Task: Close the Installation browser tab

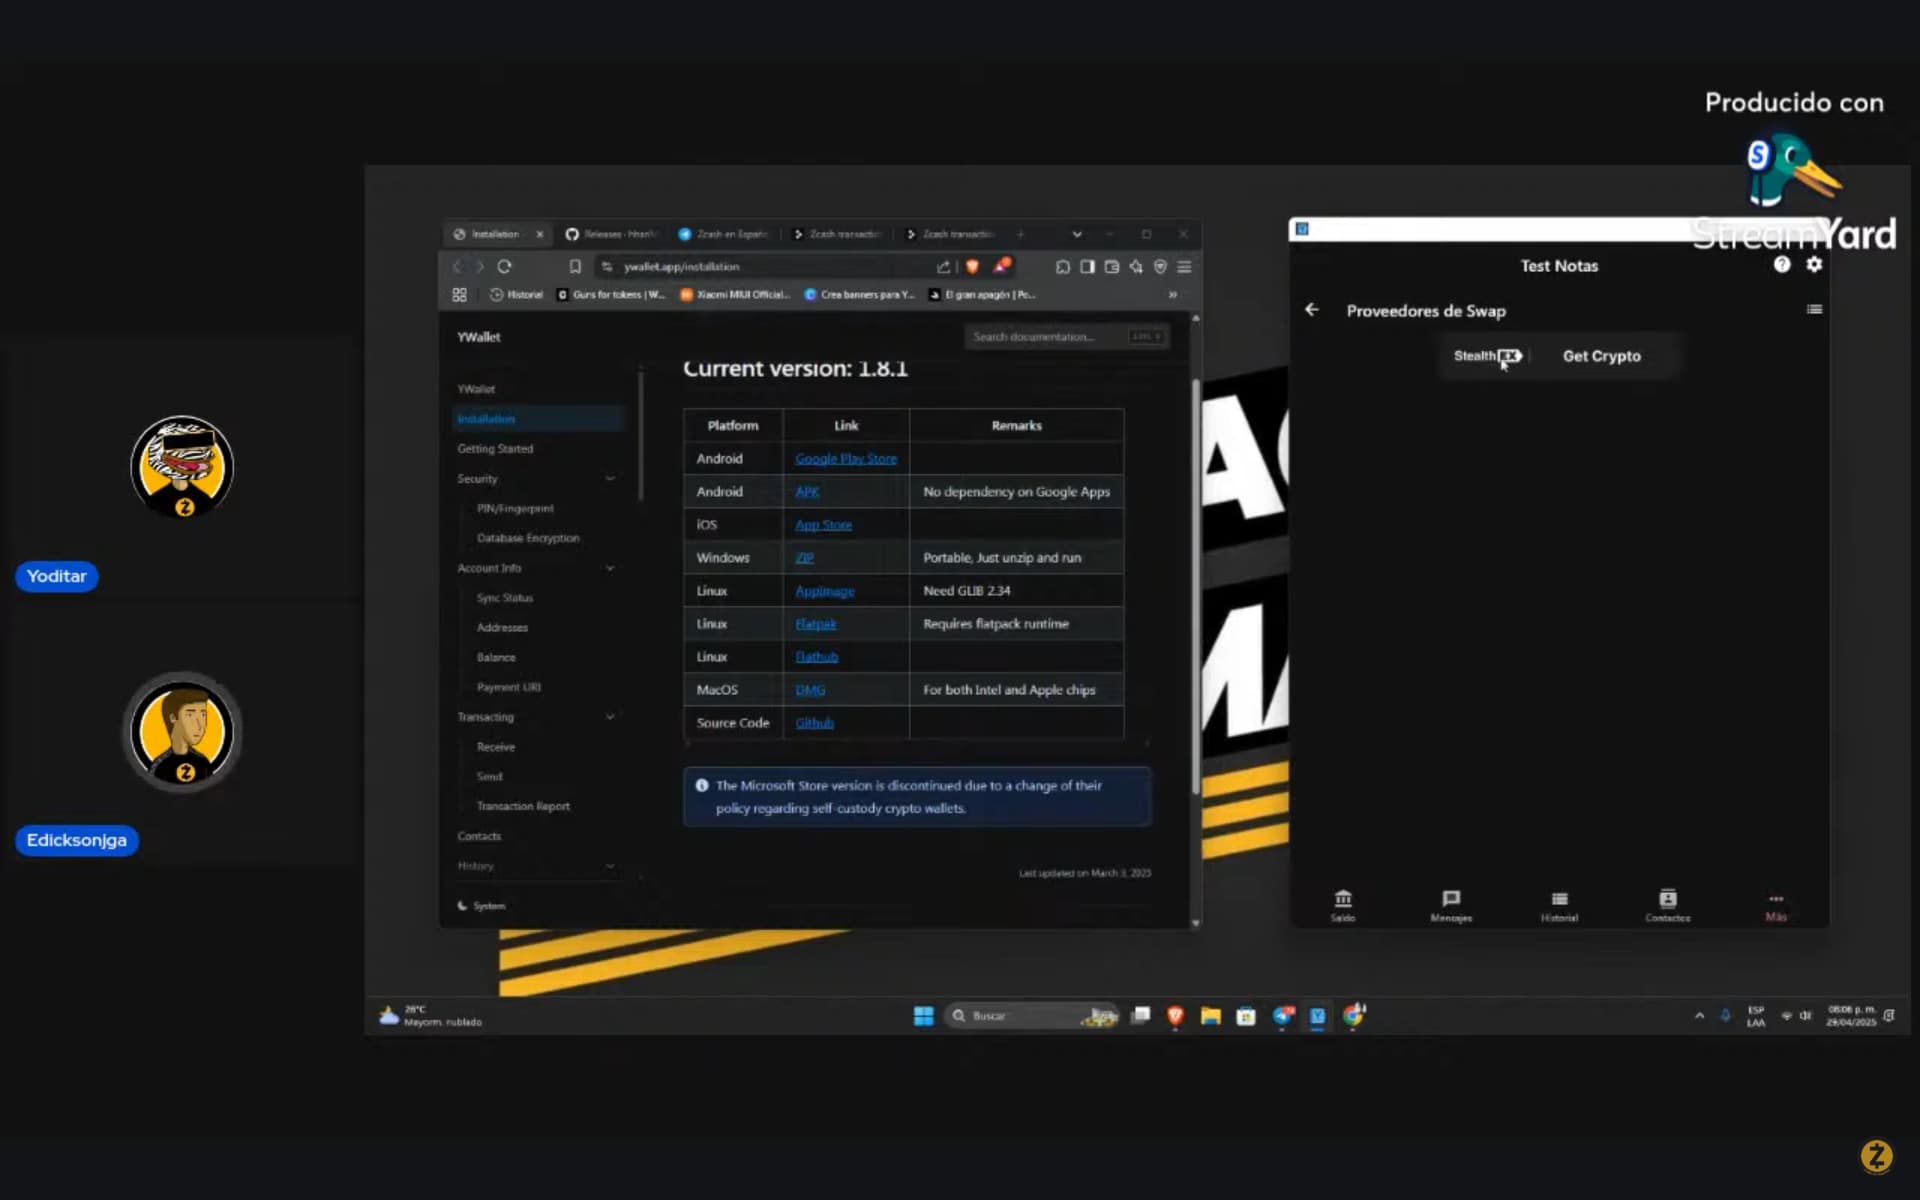Action: (x=540, y=234)
